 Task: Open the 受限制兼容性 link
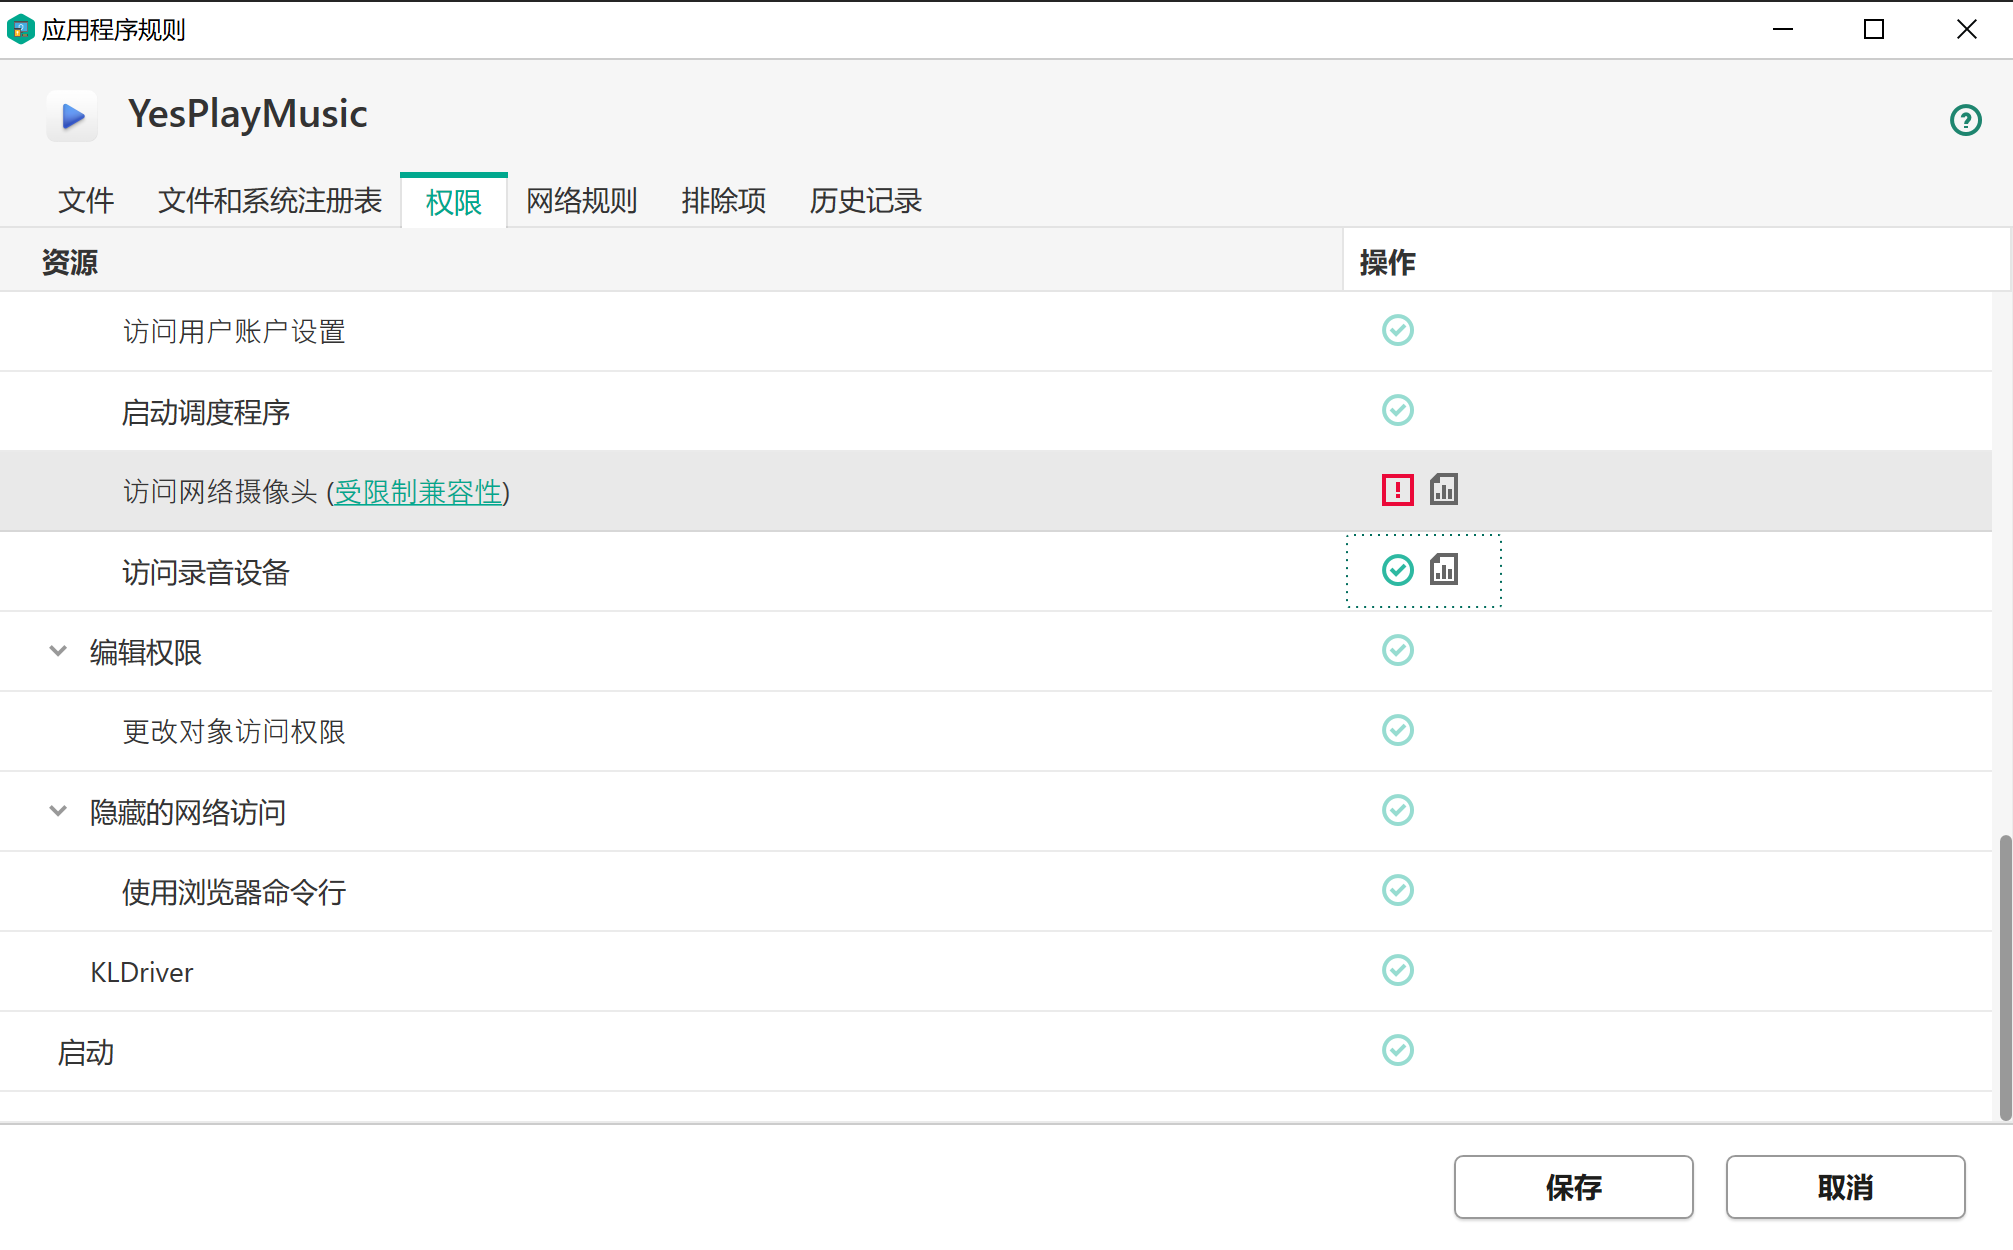[419, 493]
